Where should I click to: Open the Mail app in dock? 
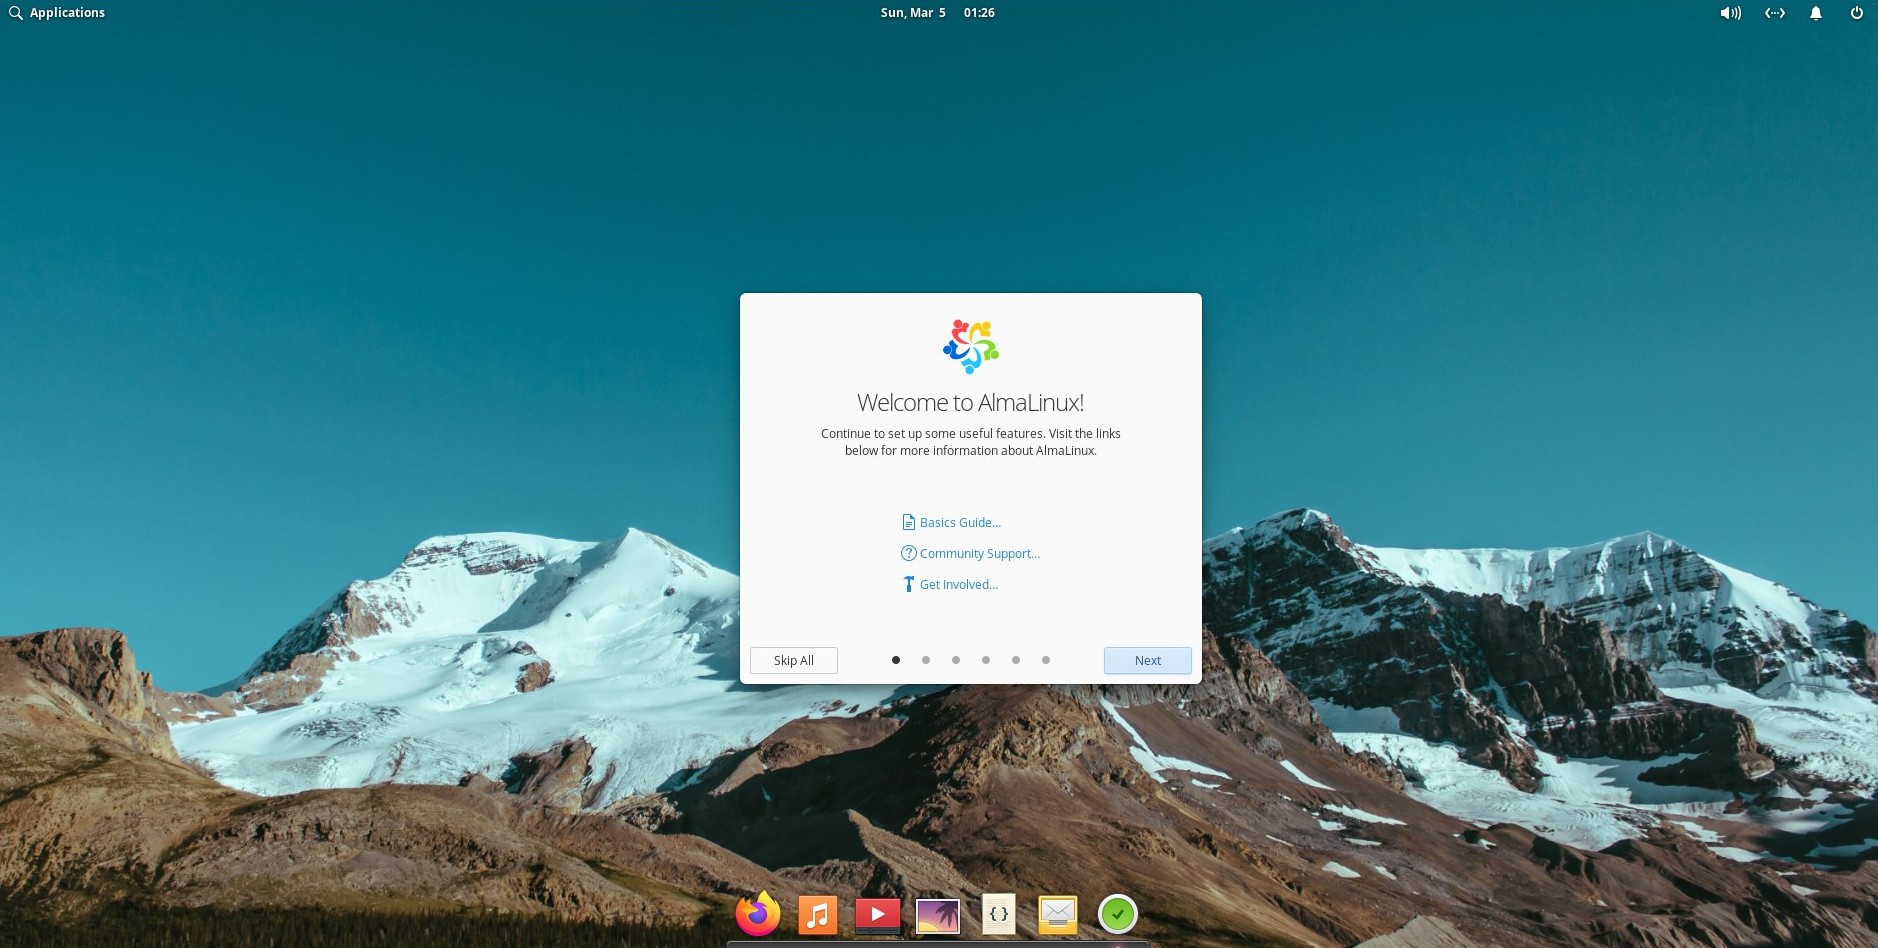(1057, 914)
